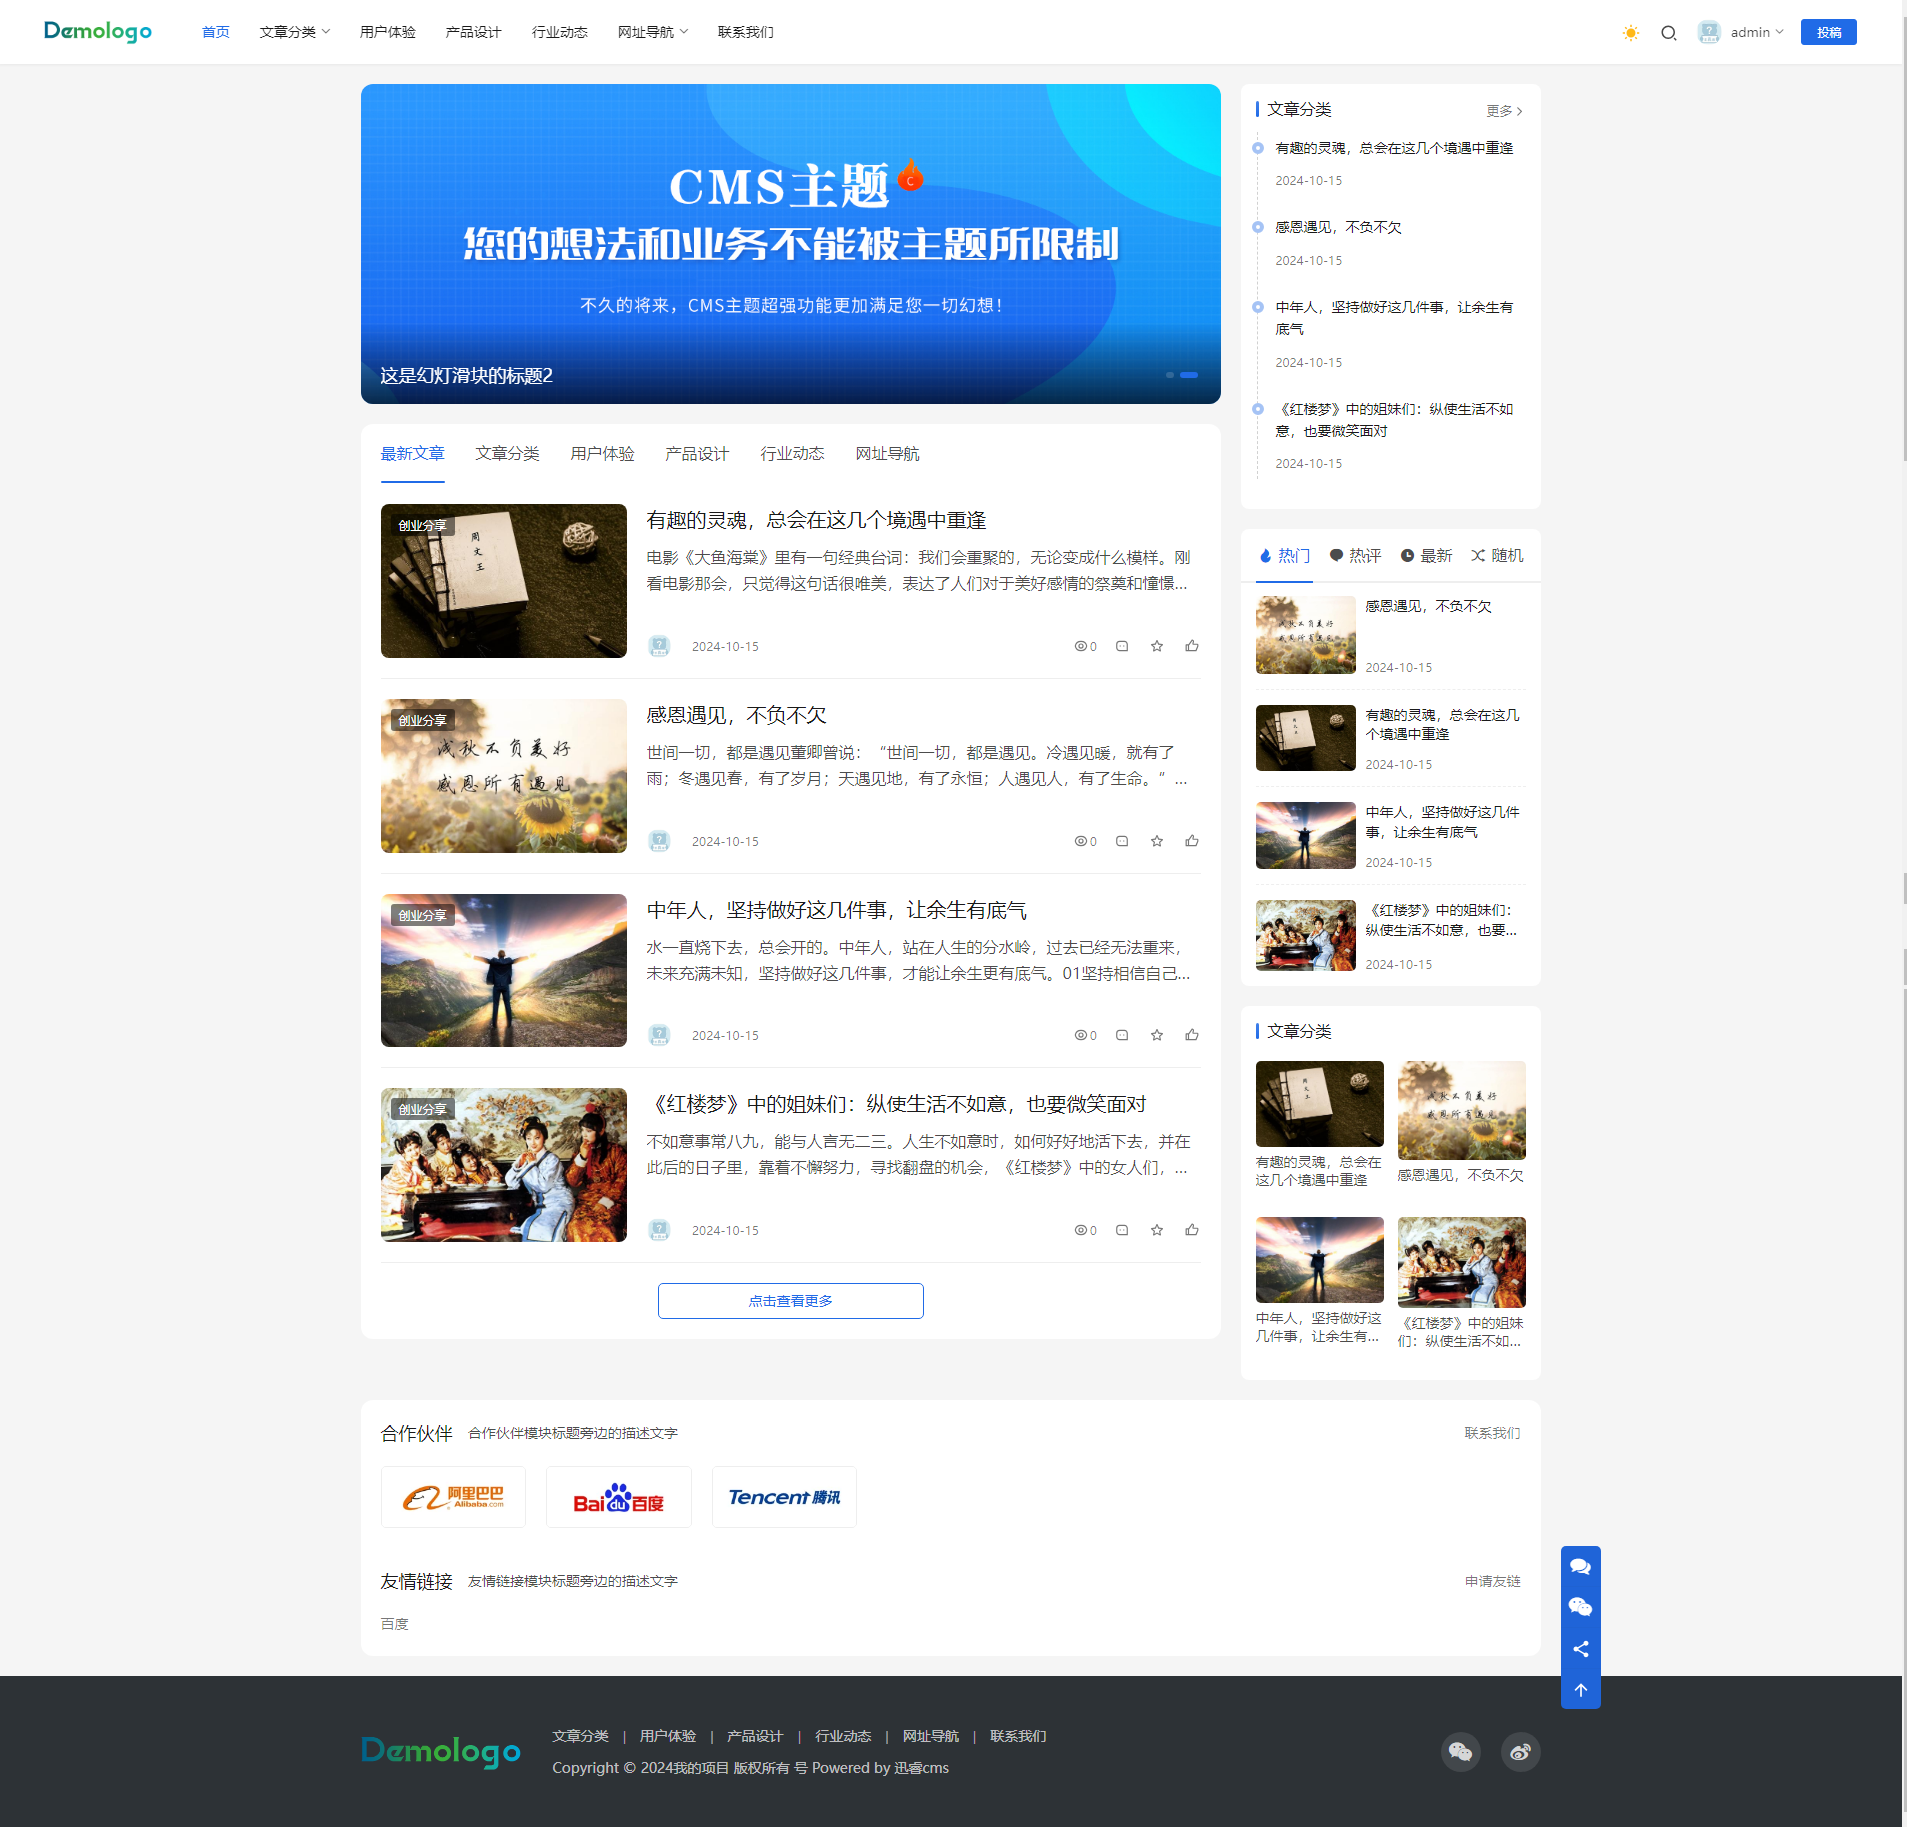Expand the 网址导航 menu dropdown

[x=652, y=31]
